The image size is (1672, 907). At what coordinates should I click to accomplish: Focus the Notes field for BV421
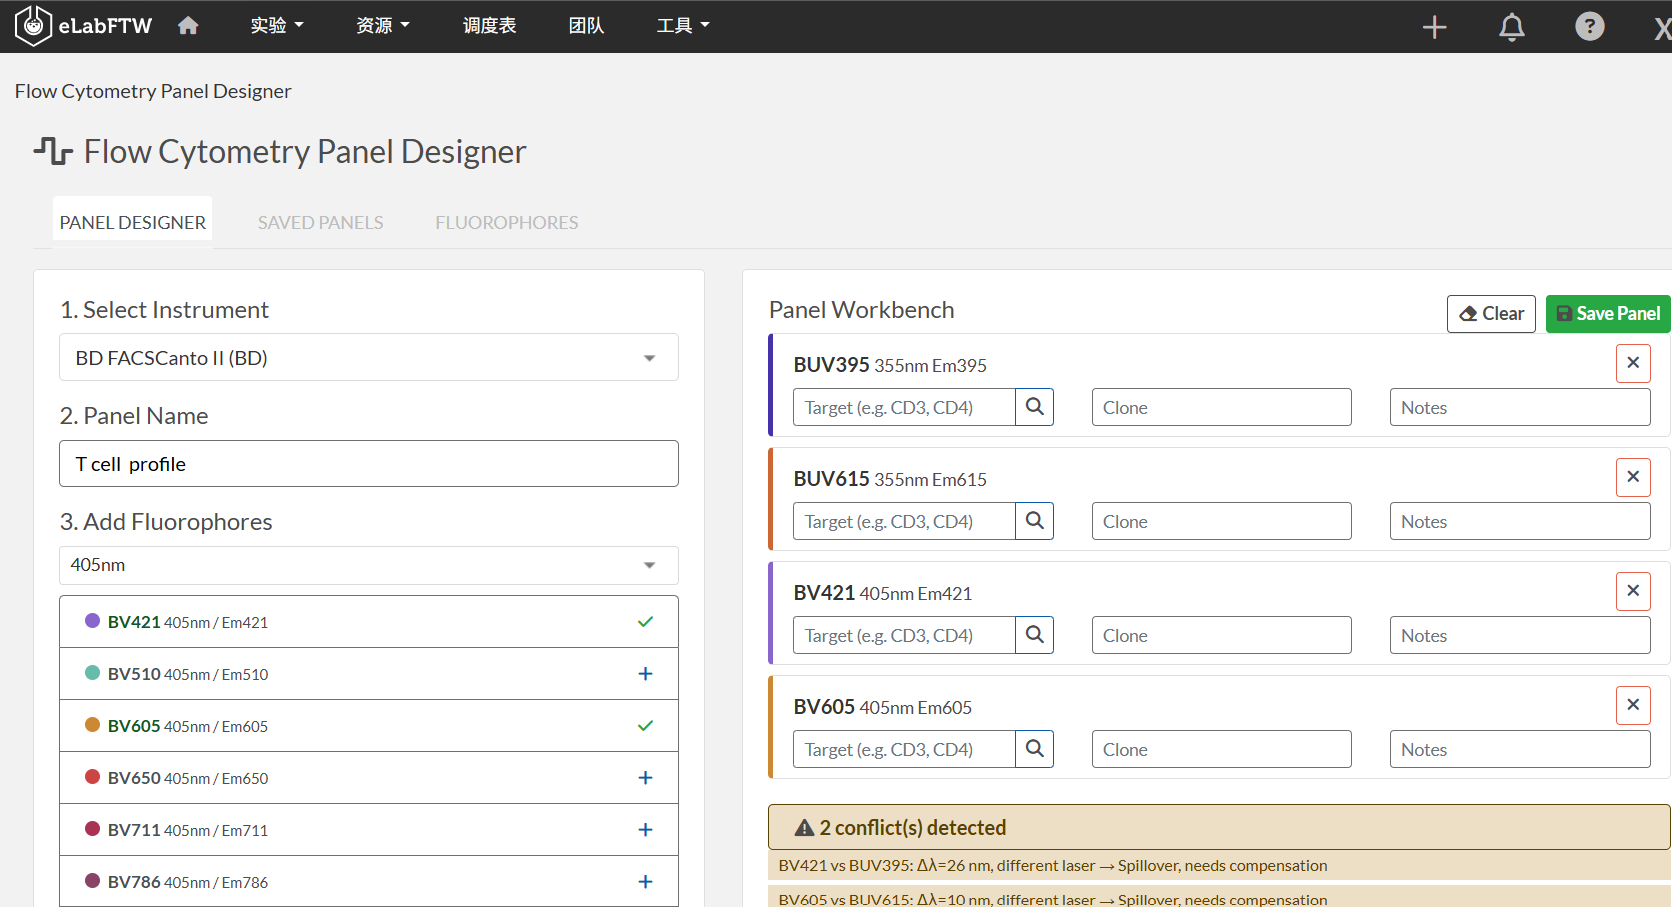[1519, 635]
